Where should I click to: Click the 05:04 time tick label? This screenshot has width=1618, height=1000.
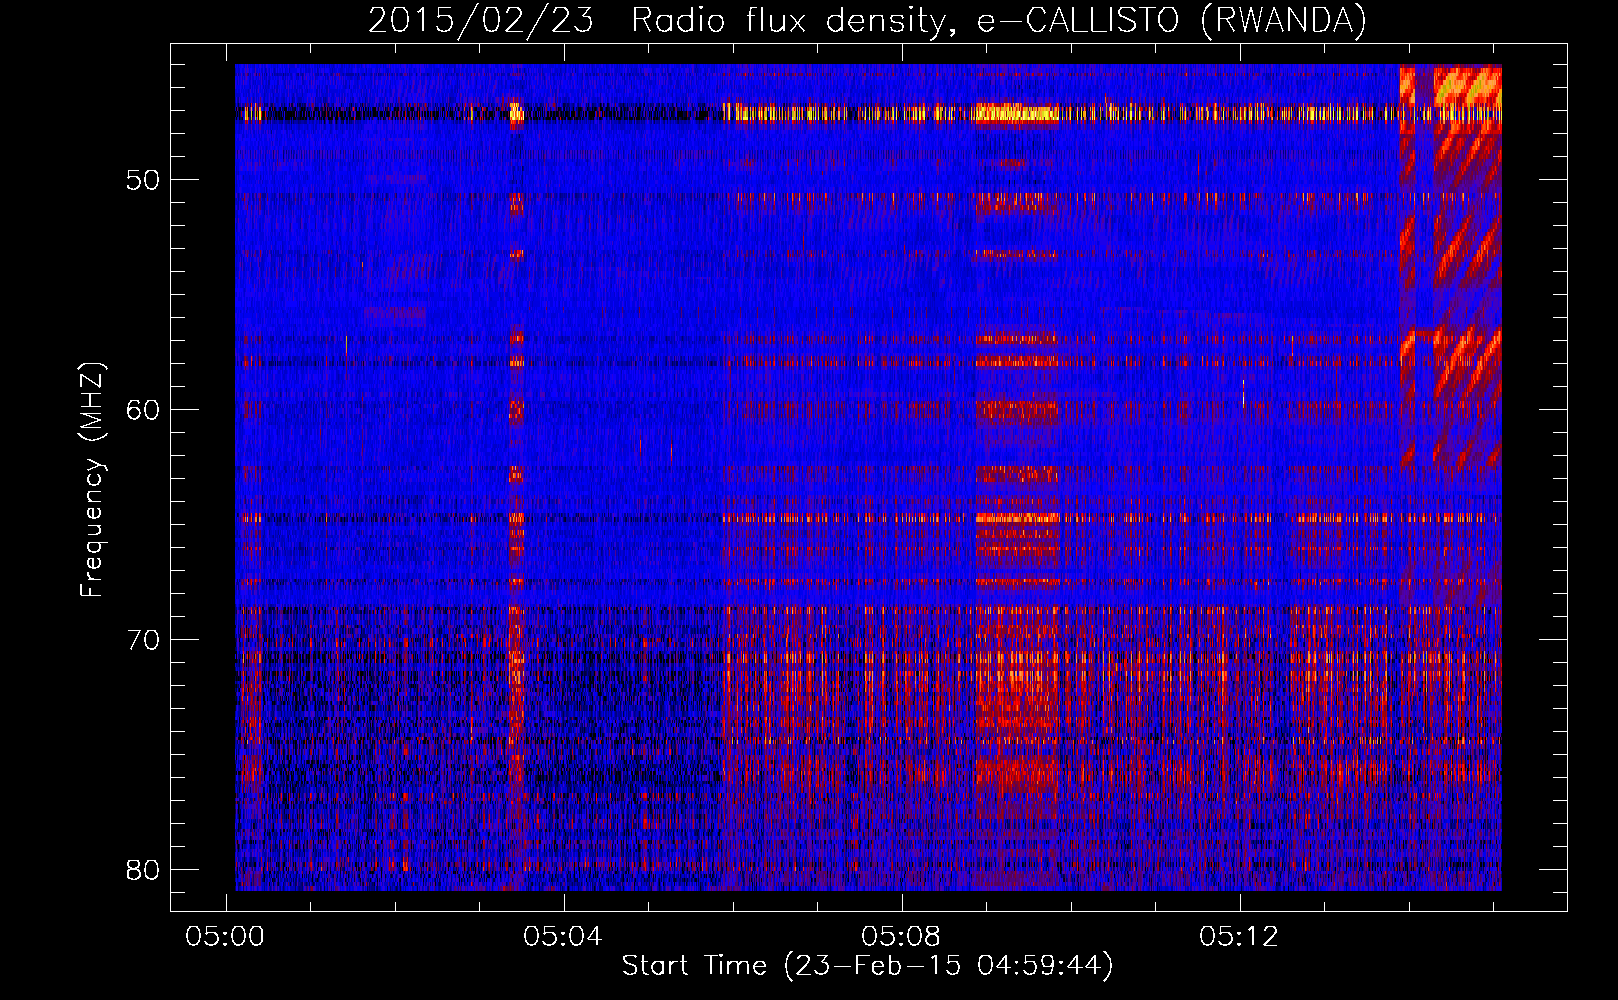[x=563, y=937]
